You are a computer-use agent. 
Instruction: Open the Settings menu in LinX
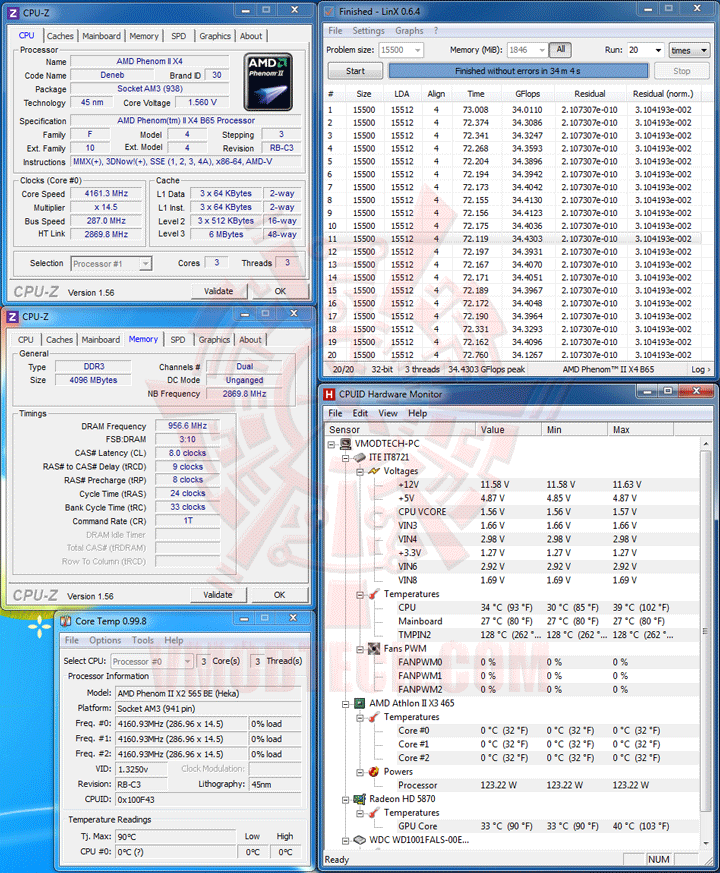pos(369,31)
